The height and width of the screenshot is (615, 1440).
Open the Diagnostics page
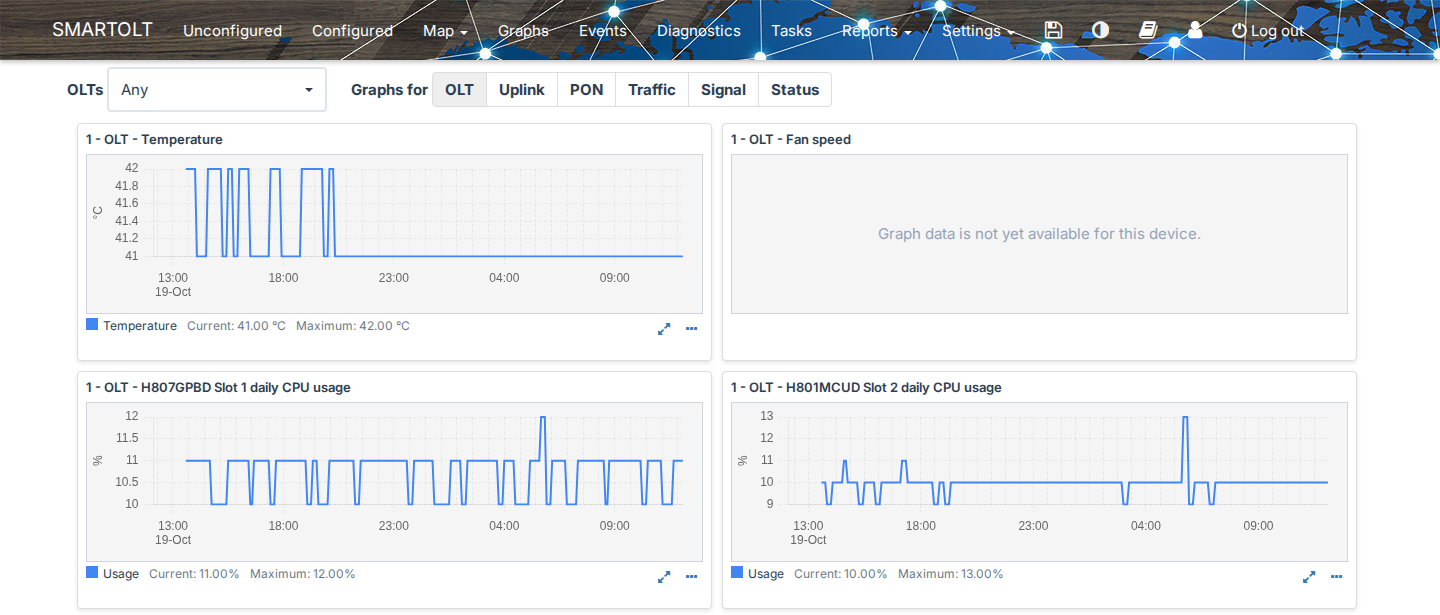point(699,31)
